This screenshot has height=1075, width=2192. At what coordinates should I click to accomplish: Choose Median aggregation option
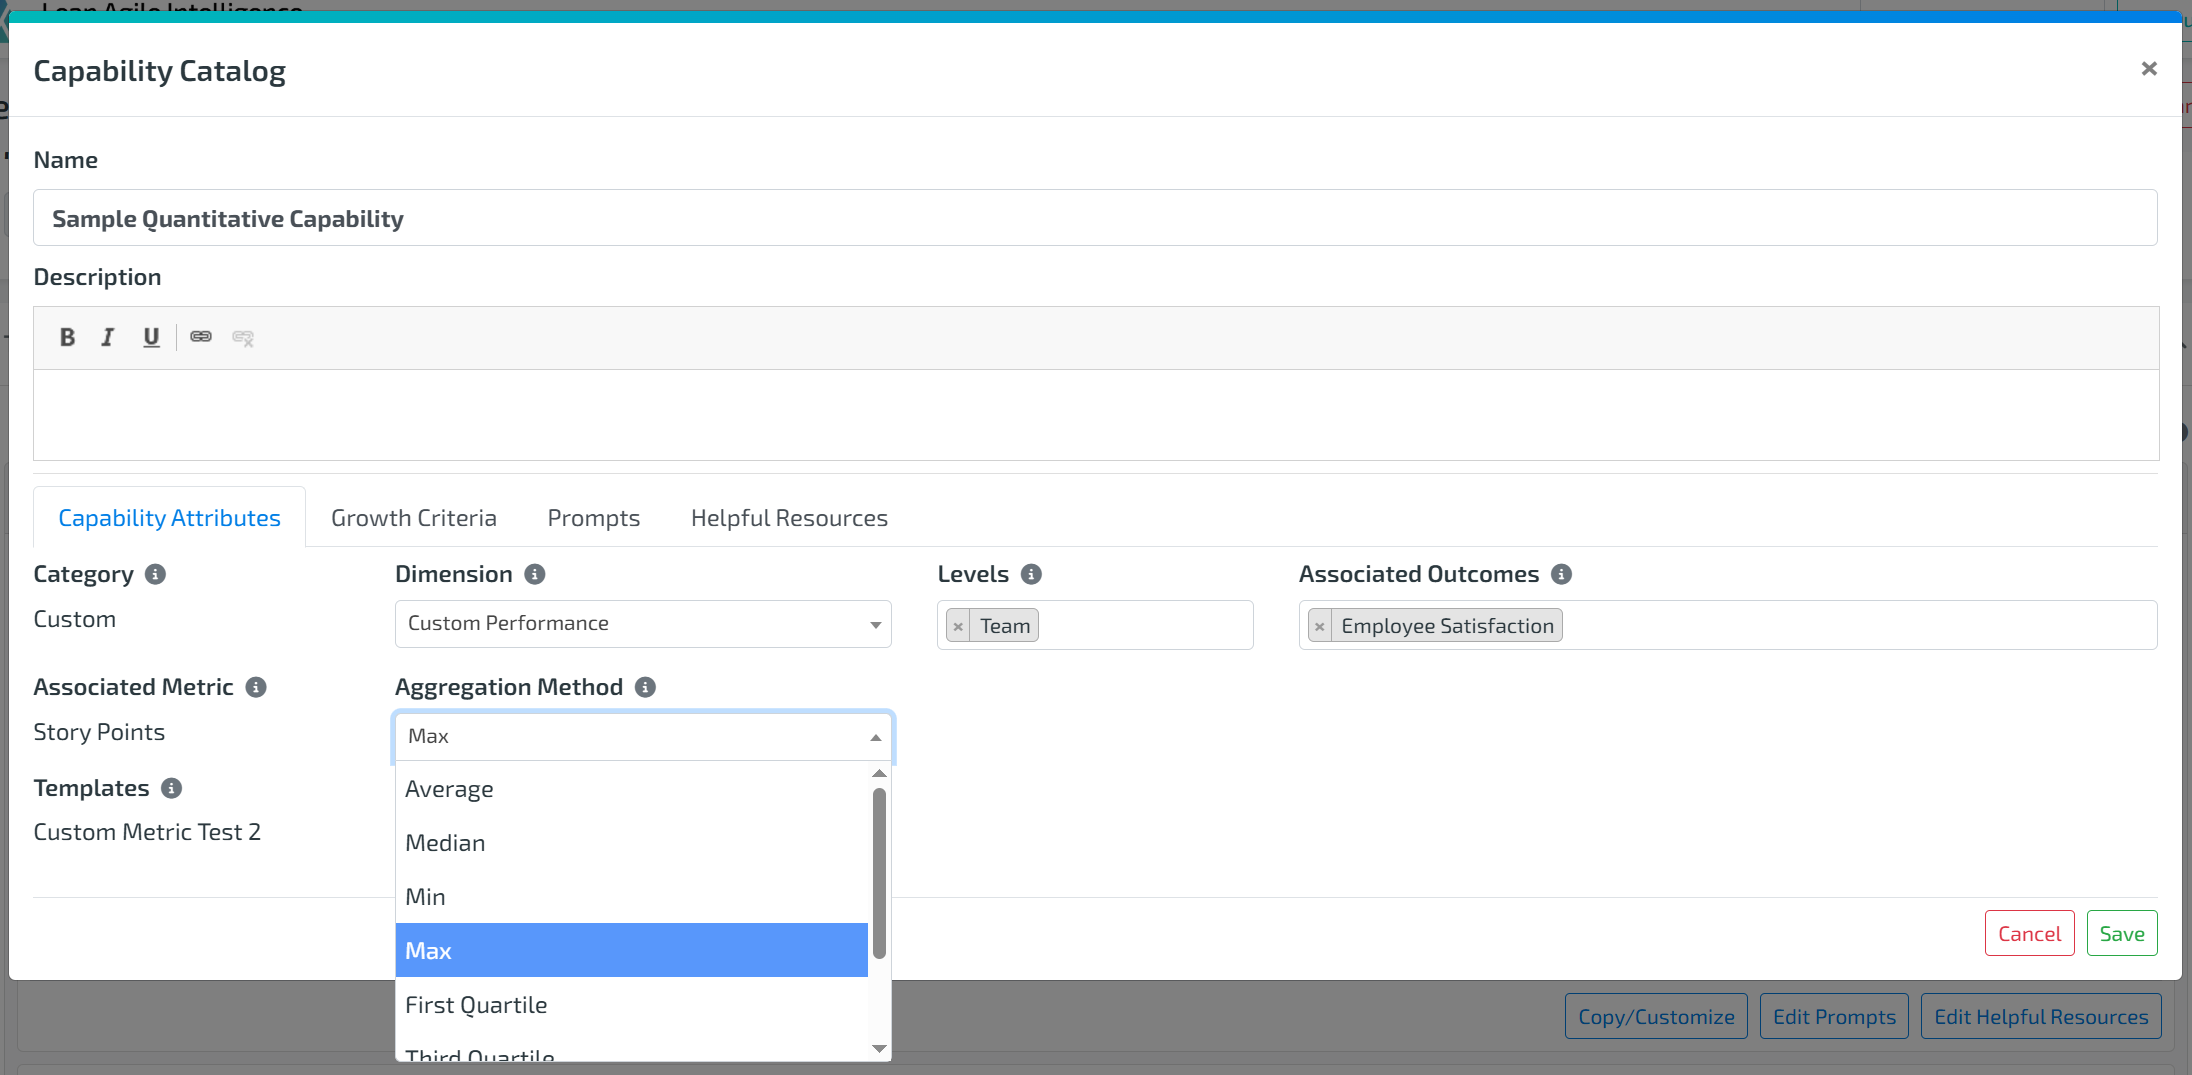[632, 843]
